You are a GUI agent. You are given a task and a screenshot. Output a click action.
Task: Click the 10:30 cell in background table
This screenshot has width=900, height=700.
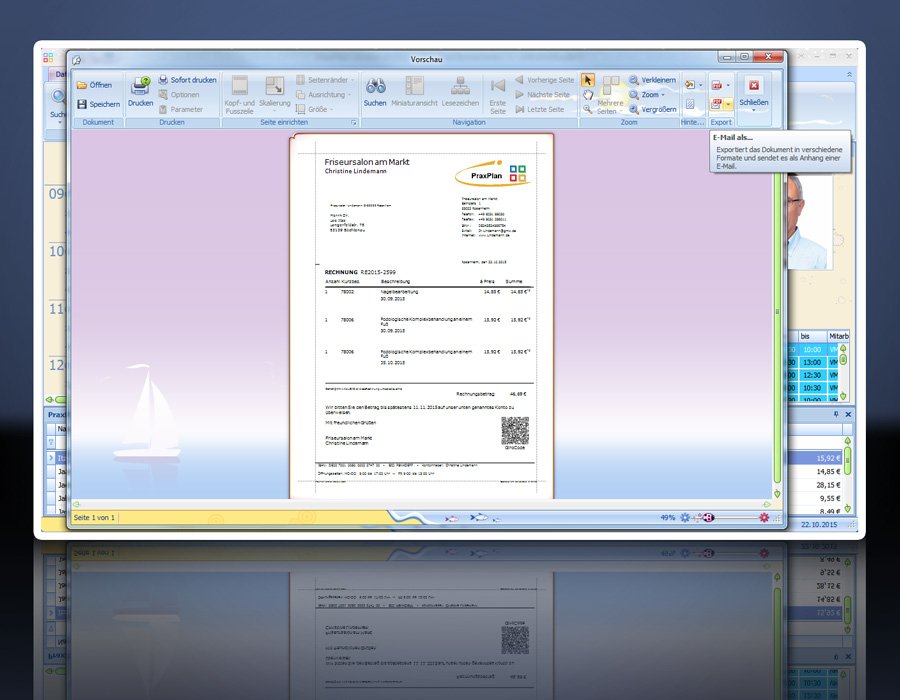tap(812, 387)
